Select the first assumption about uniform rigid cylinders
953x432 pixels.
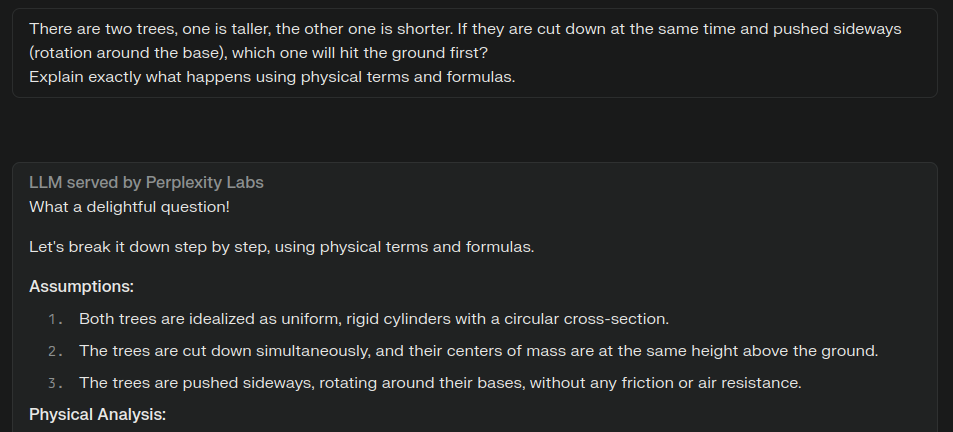[374, 319]
